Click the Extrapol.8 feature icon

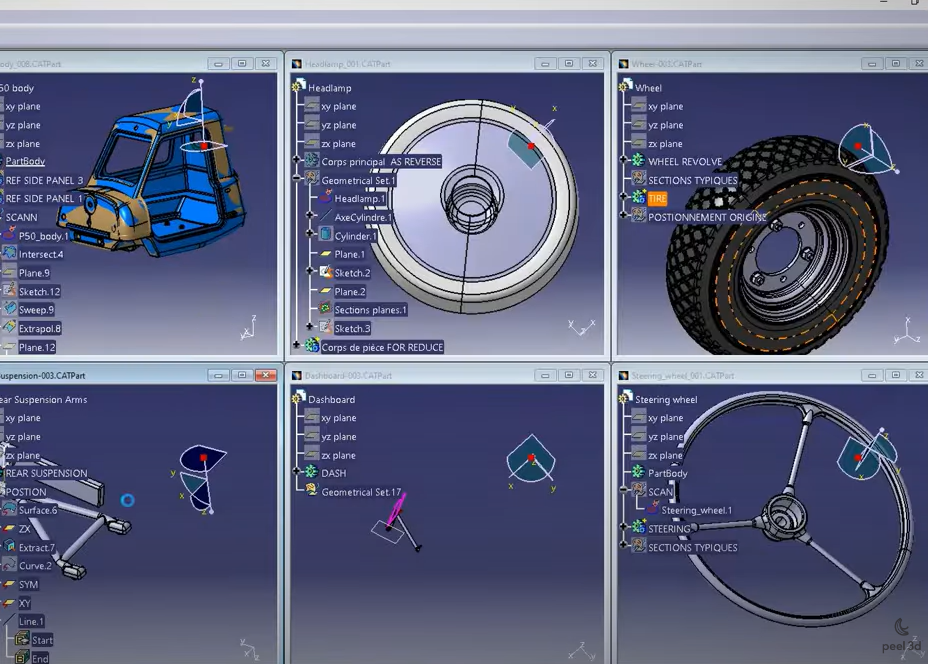pyautogui.click(x=11, y=327)
